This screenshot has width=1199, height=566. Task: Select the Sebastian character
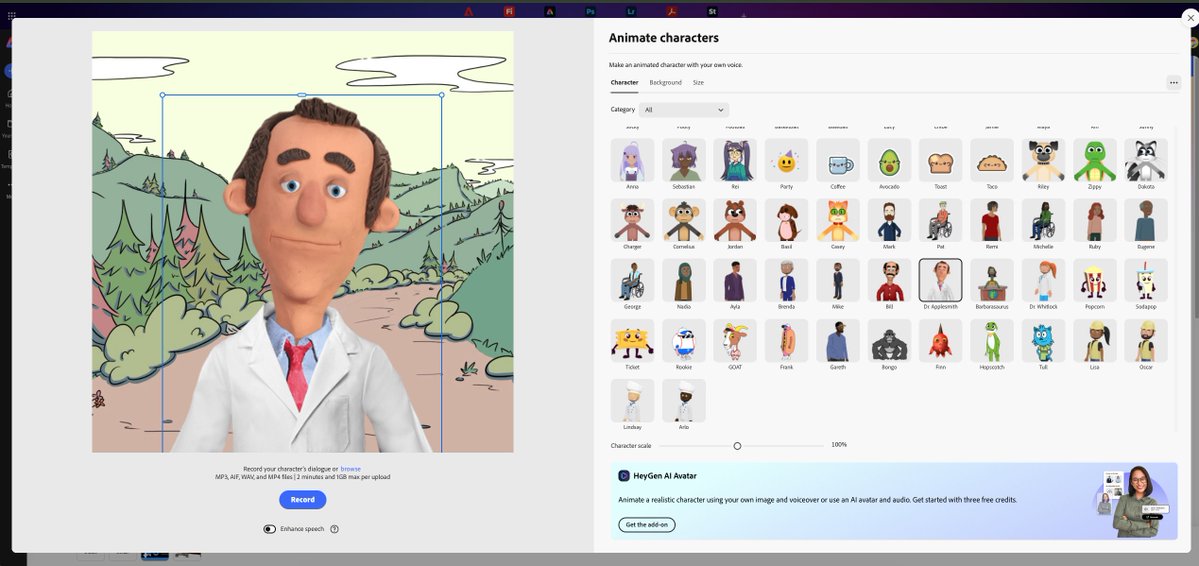[684, 160]
